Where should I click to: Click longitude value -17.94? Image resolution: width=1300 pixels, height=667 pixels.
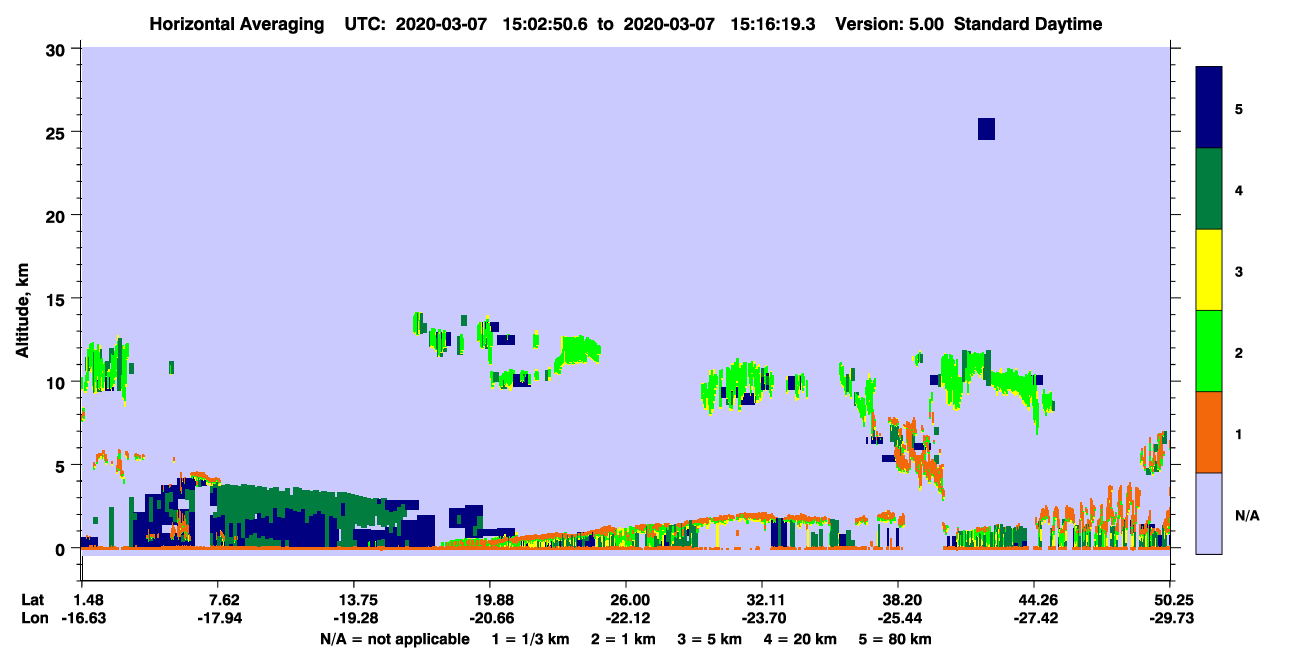point(218,618)
